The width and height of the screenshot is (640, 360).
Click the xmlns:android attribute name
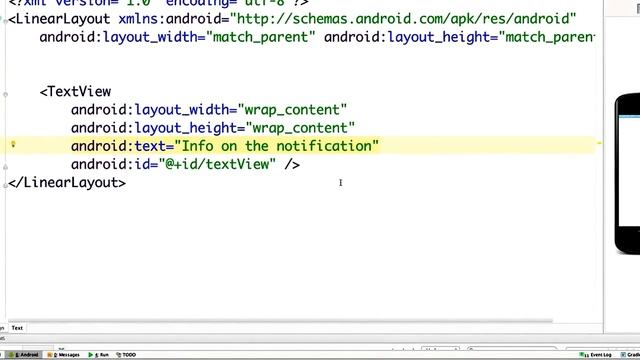click(x=170, y=19)
